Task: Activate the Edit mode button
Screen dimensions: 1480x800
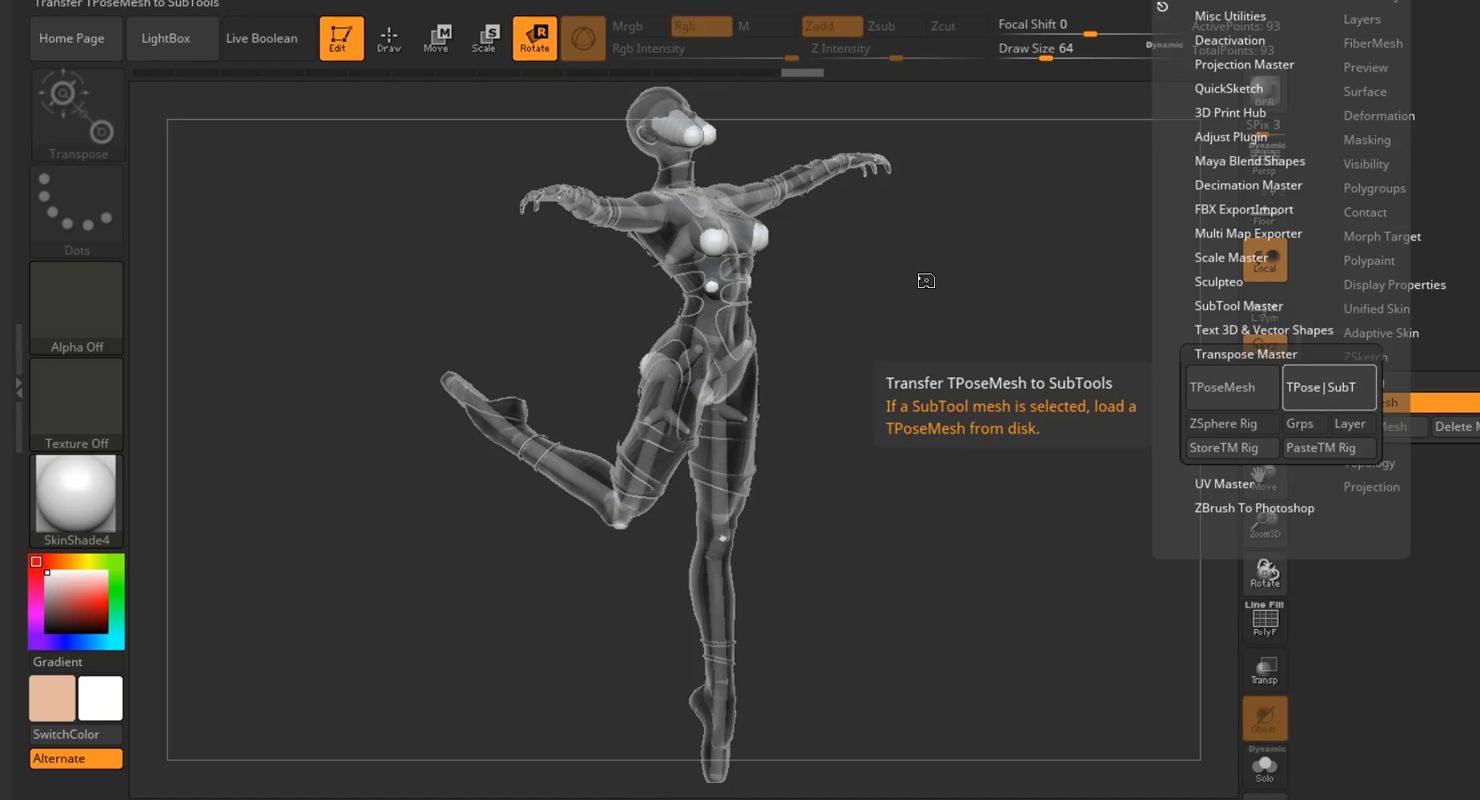Action: coord(341,38)
